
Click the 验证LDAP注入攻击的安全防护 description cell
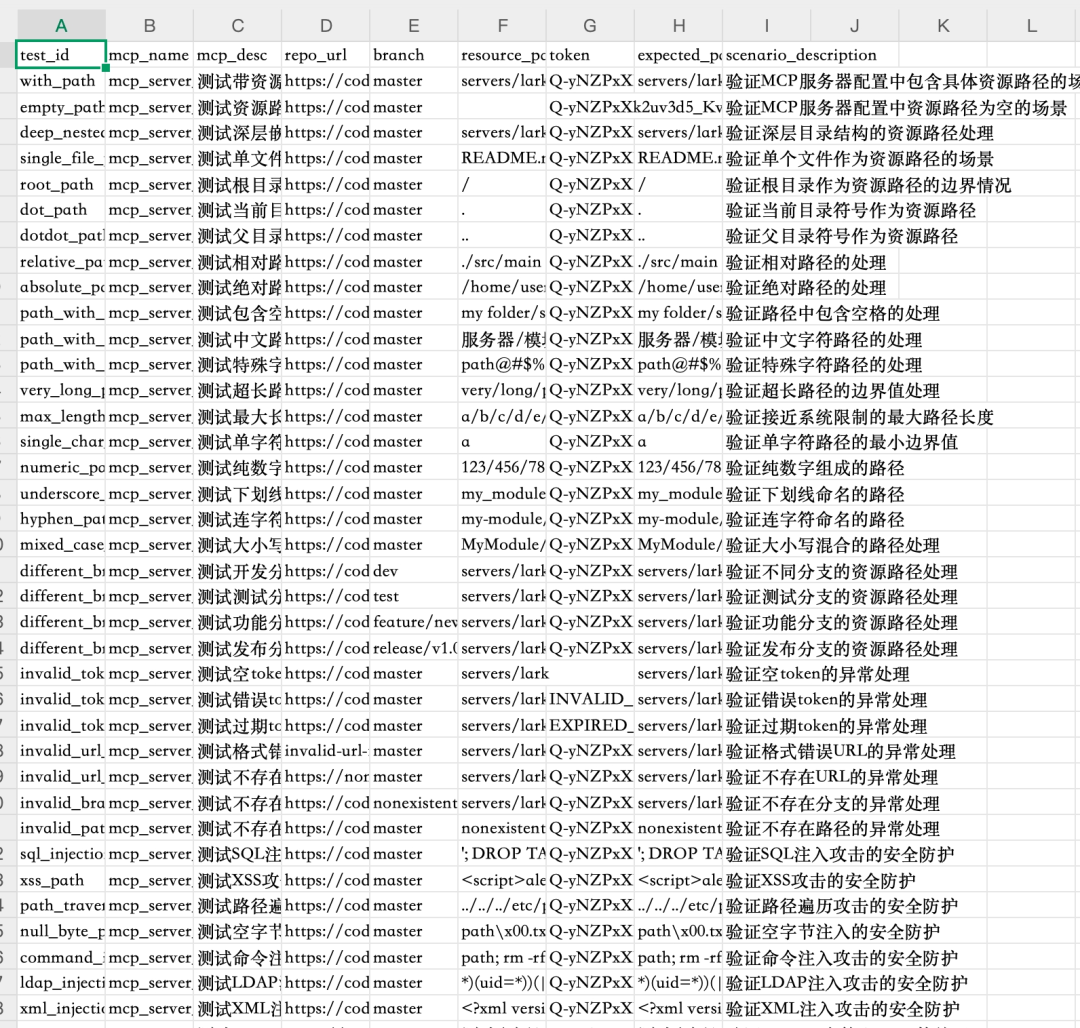(x=847, y=983)
